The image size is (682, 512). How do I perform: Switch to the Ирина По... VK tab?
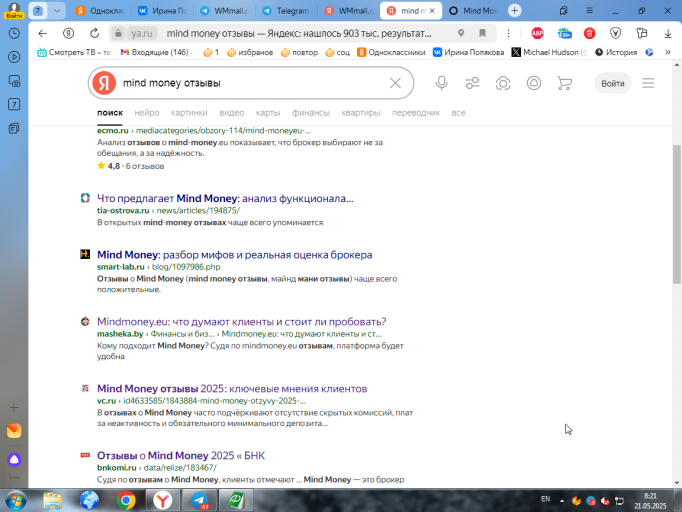coord(163,11)
